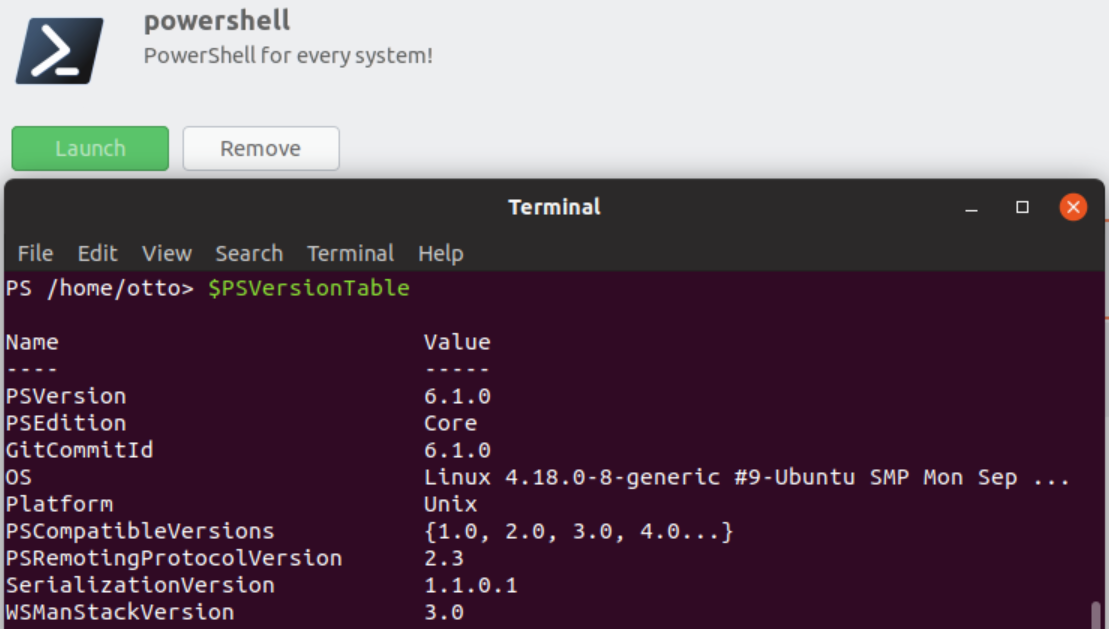Click the '3.0' WSMan stack value
The width and height of the screenshot is (1109, 629).
443,612
